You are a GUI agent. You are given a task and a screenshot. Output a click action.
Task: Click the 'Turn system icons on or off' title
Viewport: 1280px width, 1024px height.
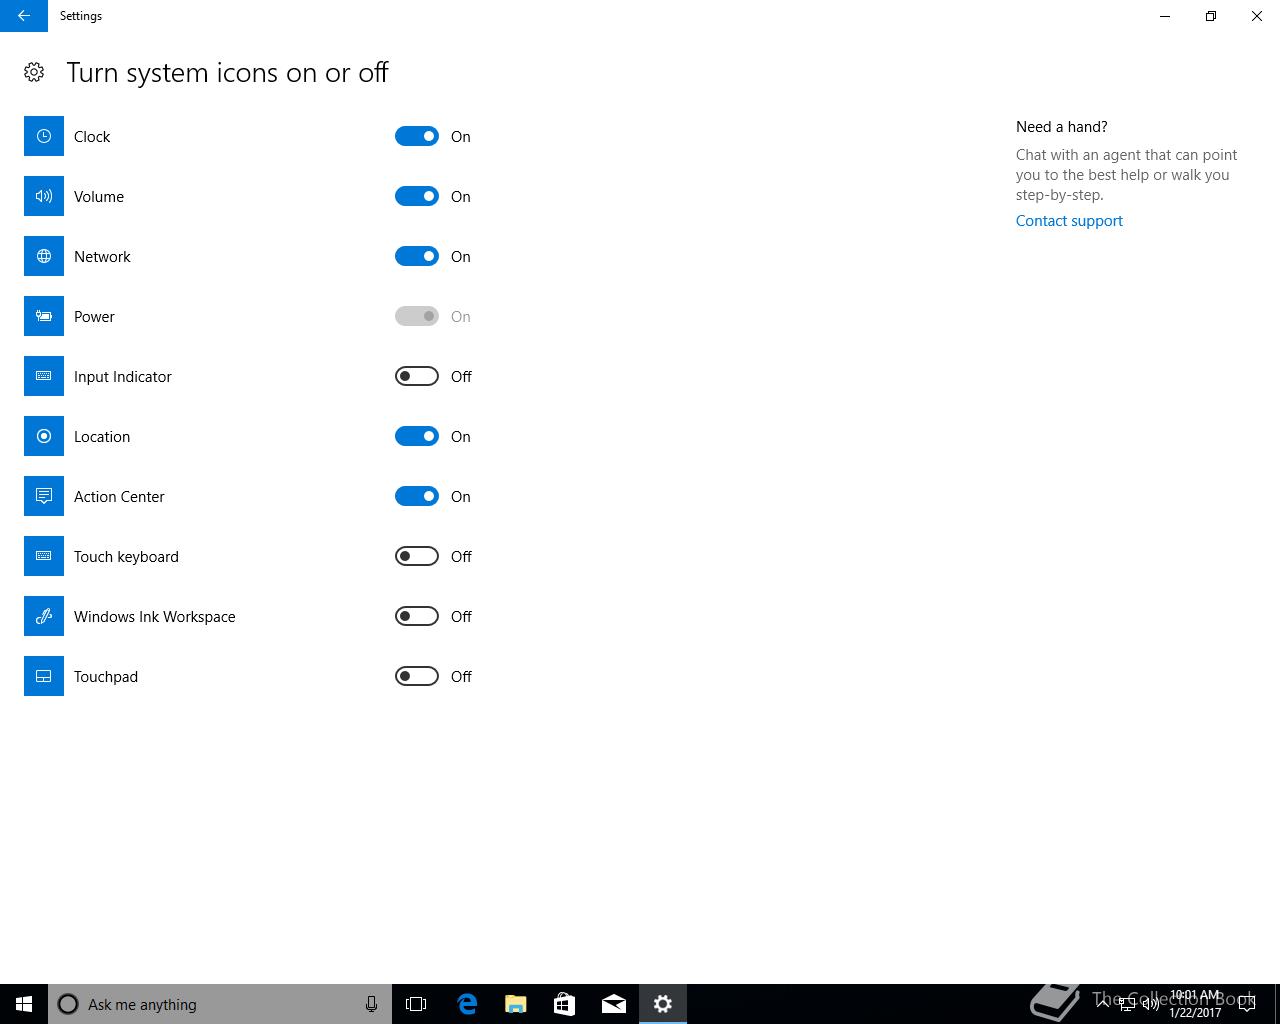click(x=227, y=72)
